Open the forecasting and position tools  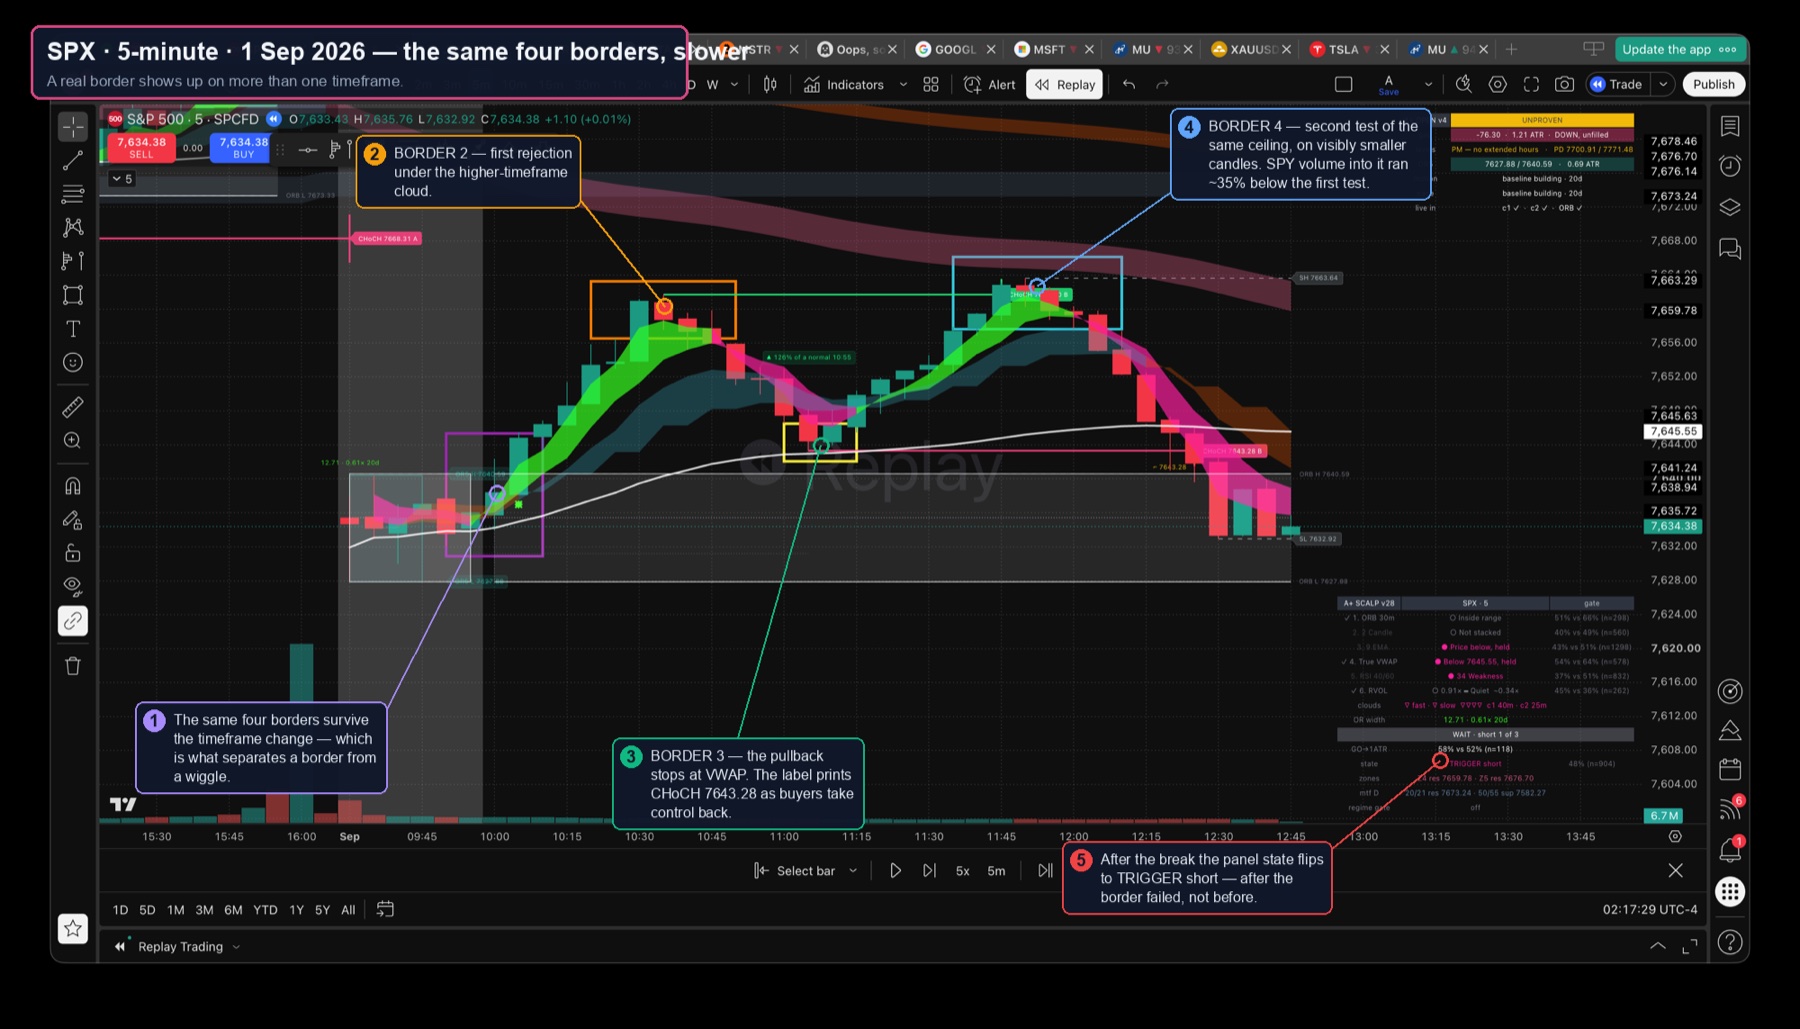pyautogui.click(x=73, y=261)
